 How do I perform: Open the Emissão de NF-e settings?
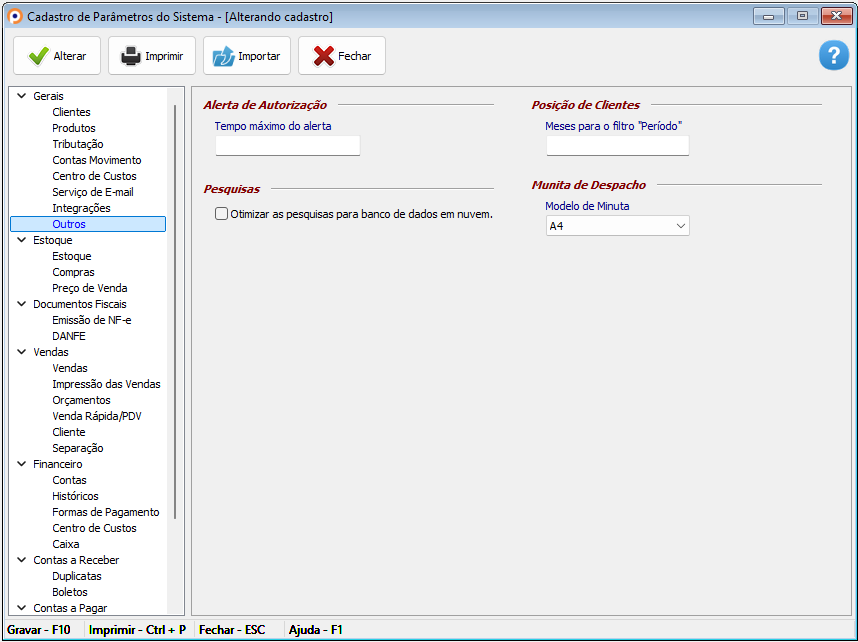pyautogui.click(x=91, y=320)
